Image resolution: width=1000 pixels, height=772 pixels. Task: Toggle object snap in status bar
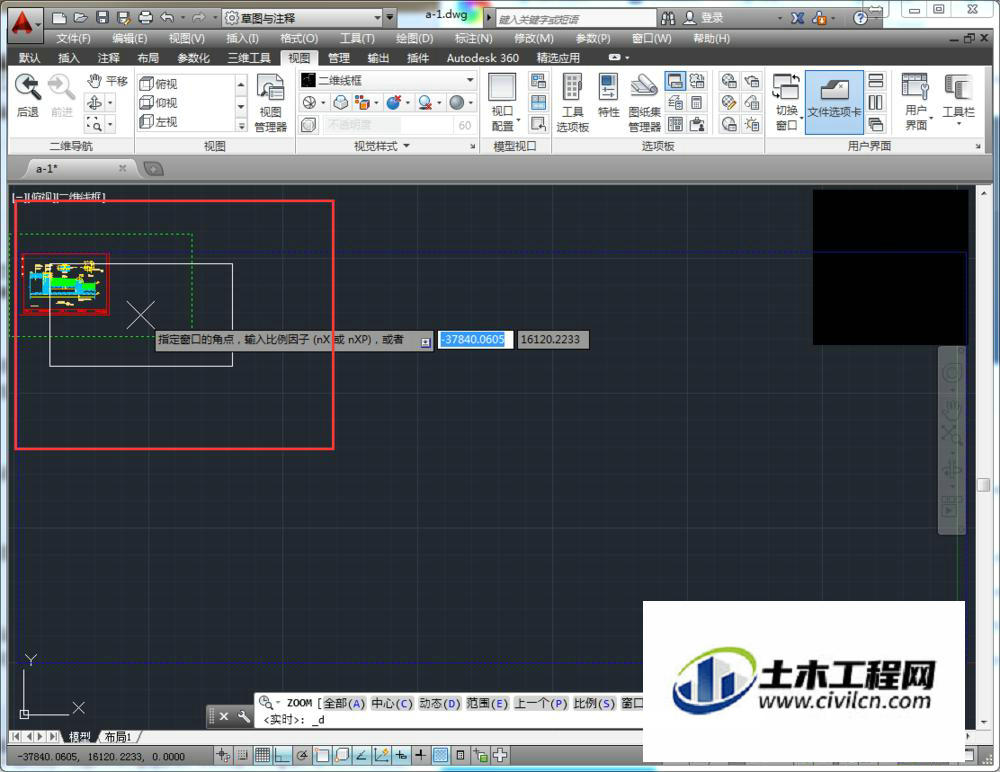[x=322, y=756]
